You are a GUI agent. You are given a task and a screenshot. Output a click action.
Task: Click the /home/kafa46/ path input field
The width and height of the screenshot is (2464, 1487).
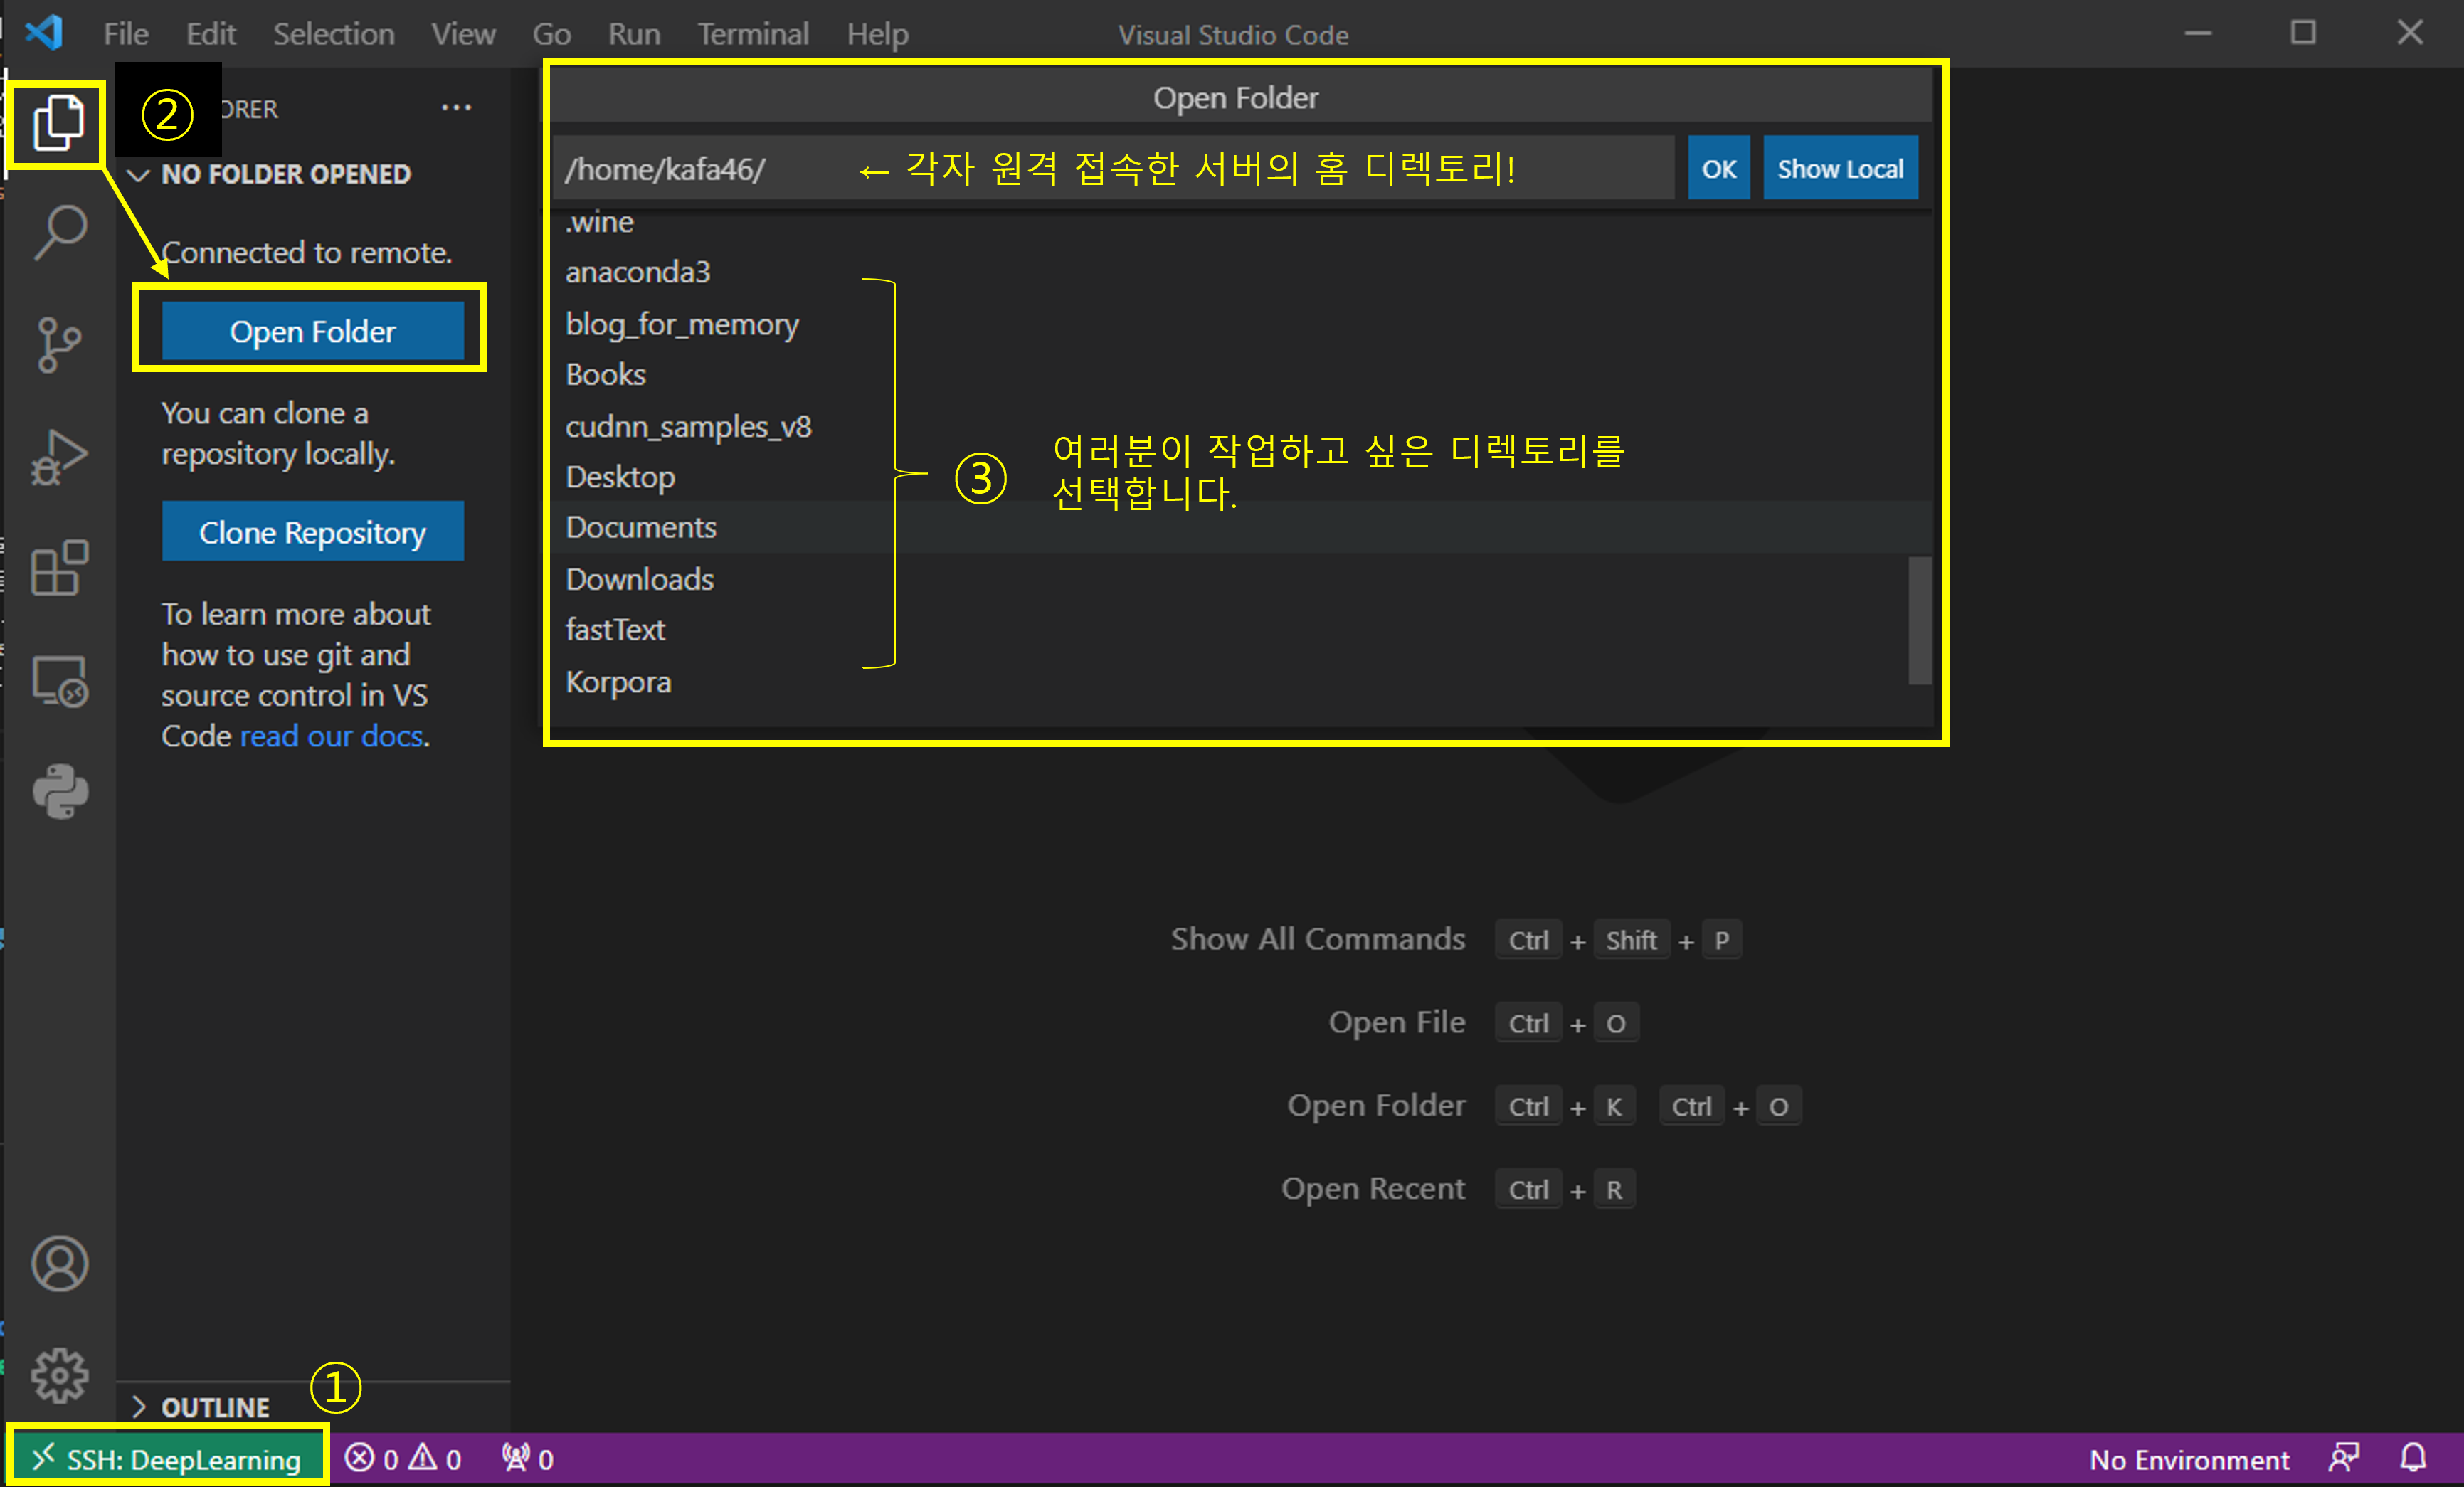click(1112, 168)
